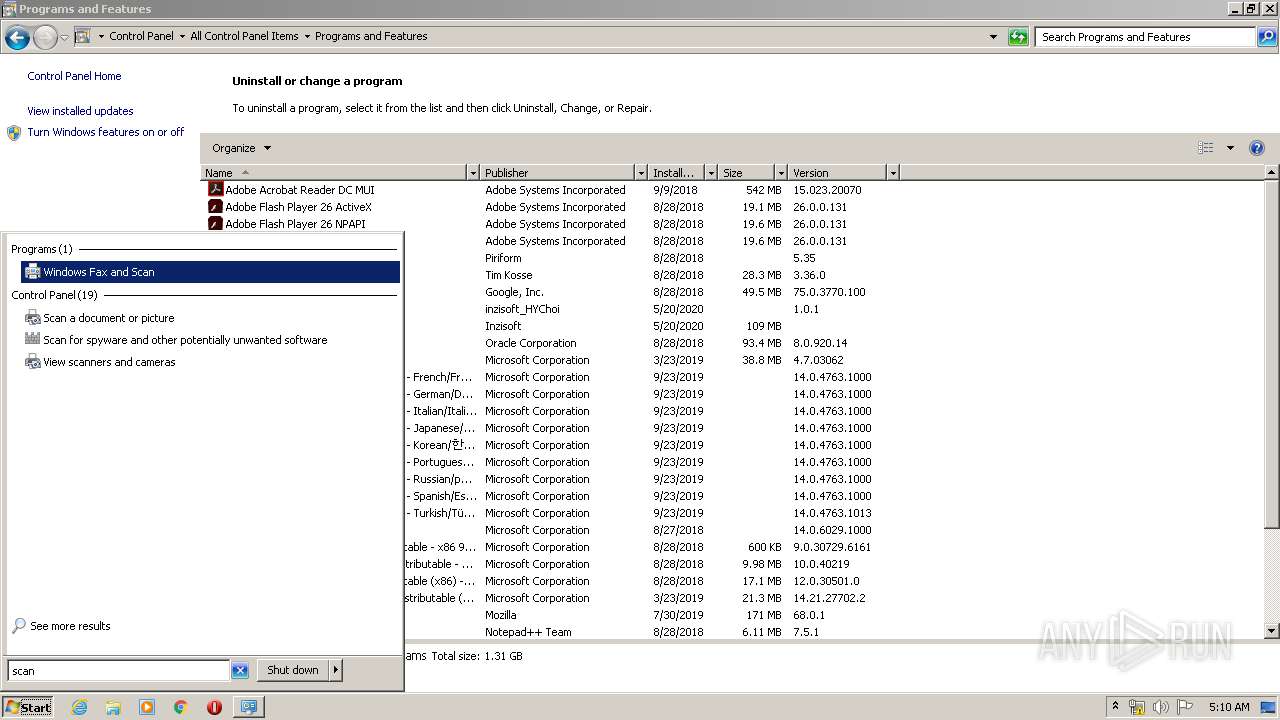Click the Action Center flag icon
Viewport: 1280px width, 720px height.
(1185, 707)
